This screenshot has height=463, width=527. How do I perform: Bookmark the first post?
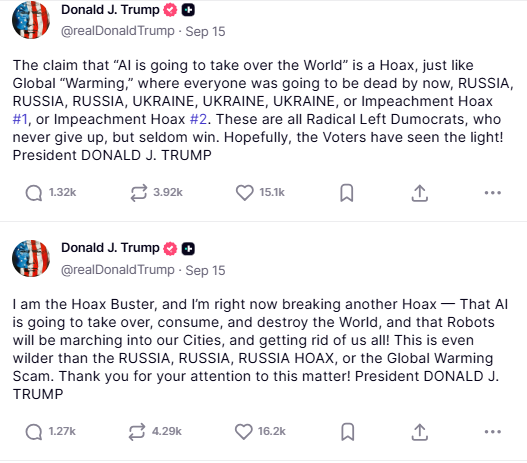tap(347, 193)
